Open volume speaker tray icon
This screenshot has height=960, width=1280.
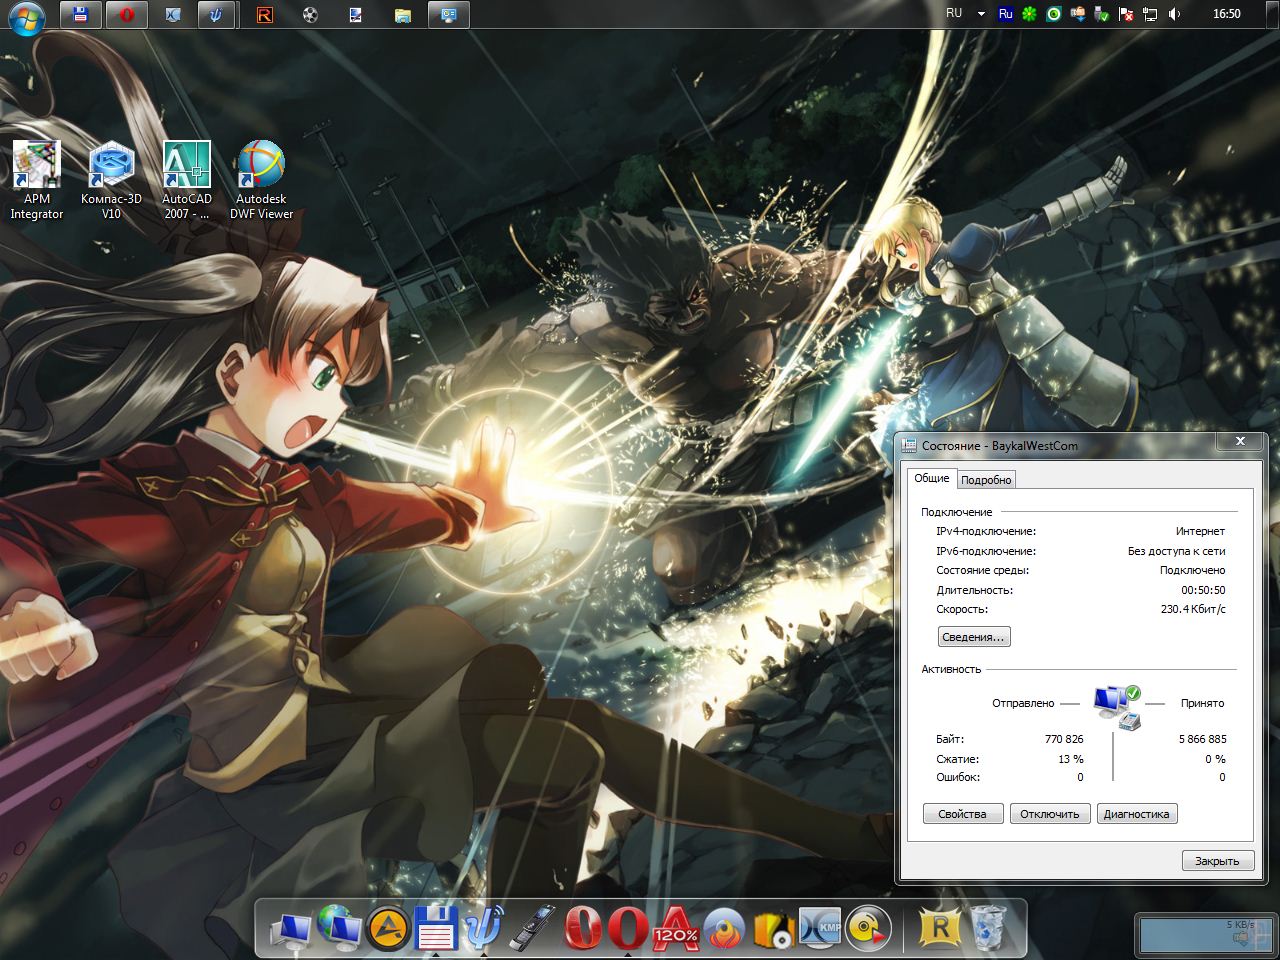pyautogui.click(x=1174, y=14)
